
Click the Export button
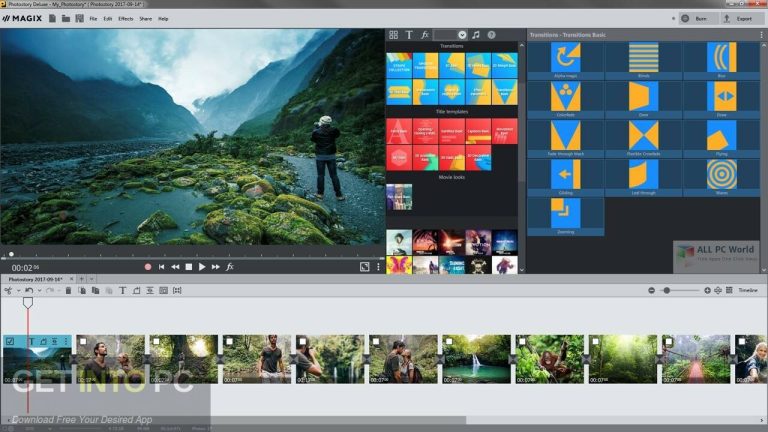[740, 19]
